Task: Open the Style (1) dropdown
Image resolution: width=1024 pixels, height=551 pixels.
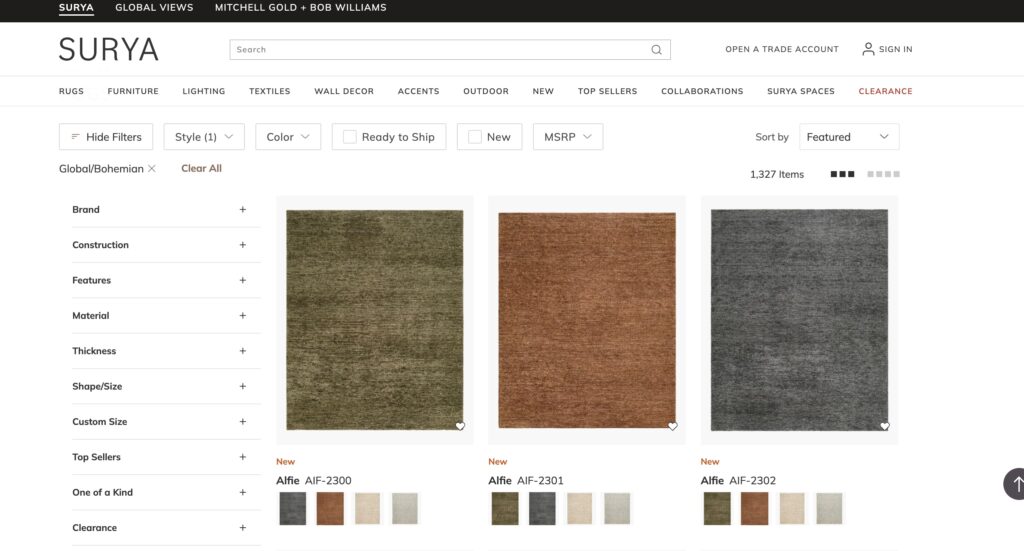Action: point(204,137)
